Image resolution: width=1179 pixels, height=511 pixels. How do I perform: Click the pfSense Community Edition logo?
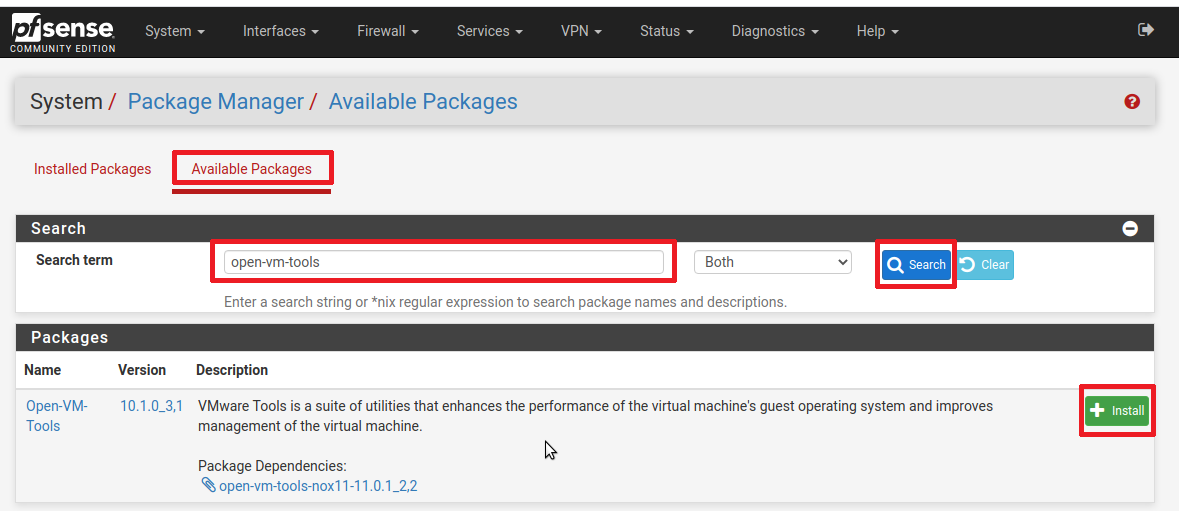click(62, 33)
